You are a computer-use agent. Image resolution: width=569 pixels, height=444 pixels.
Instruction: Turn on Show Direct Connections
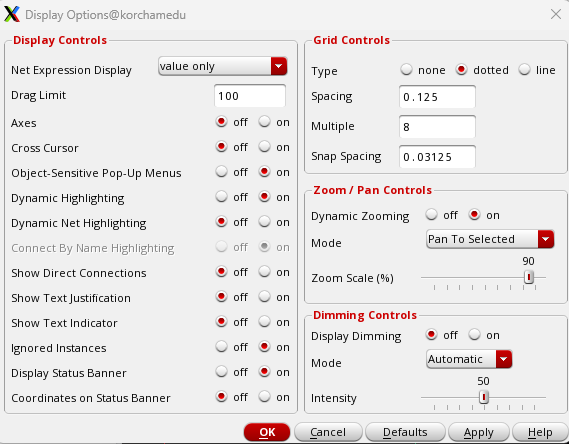point(265,271)
